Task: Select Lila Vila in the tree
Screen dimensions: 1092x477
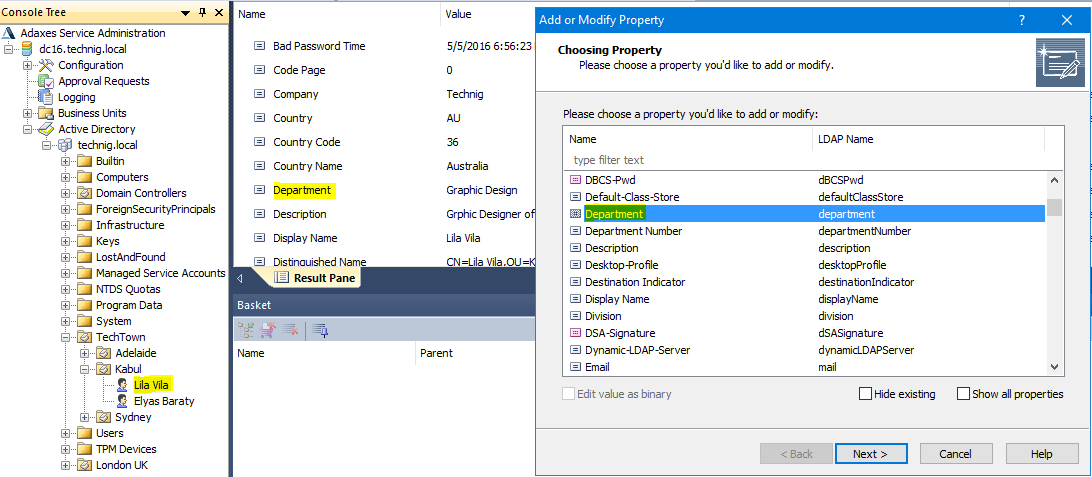Action: tap(152, 384)
